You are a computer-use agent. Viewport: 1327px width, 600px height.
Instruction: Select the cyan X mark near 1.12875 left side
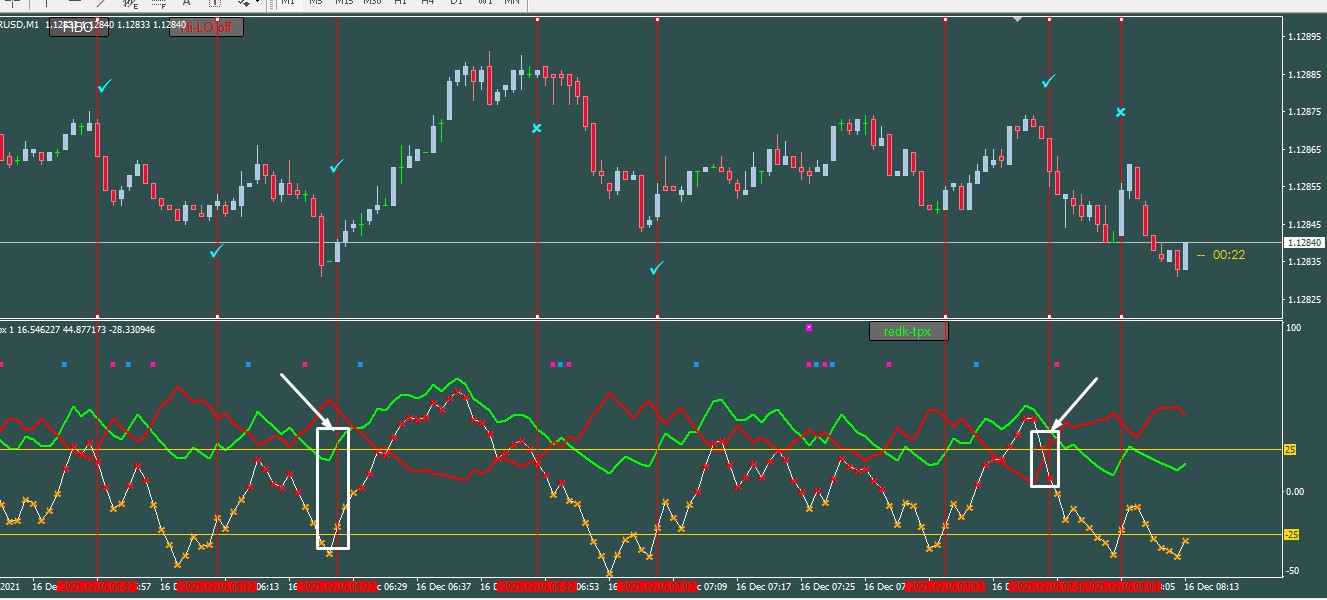coord(537,128)
